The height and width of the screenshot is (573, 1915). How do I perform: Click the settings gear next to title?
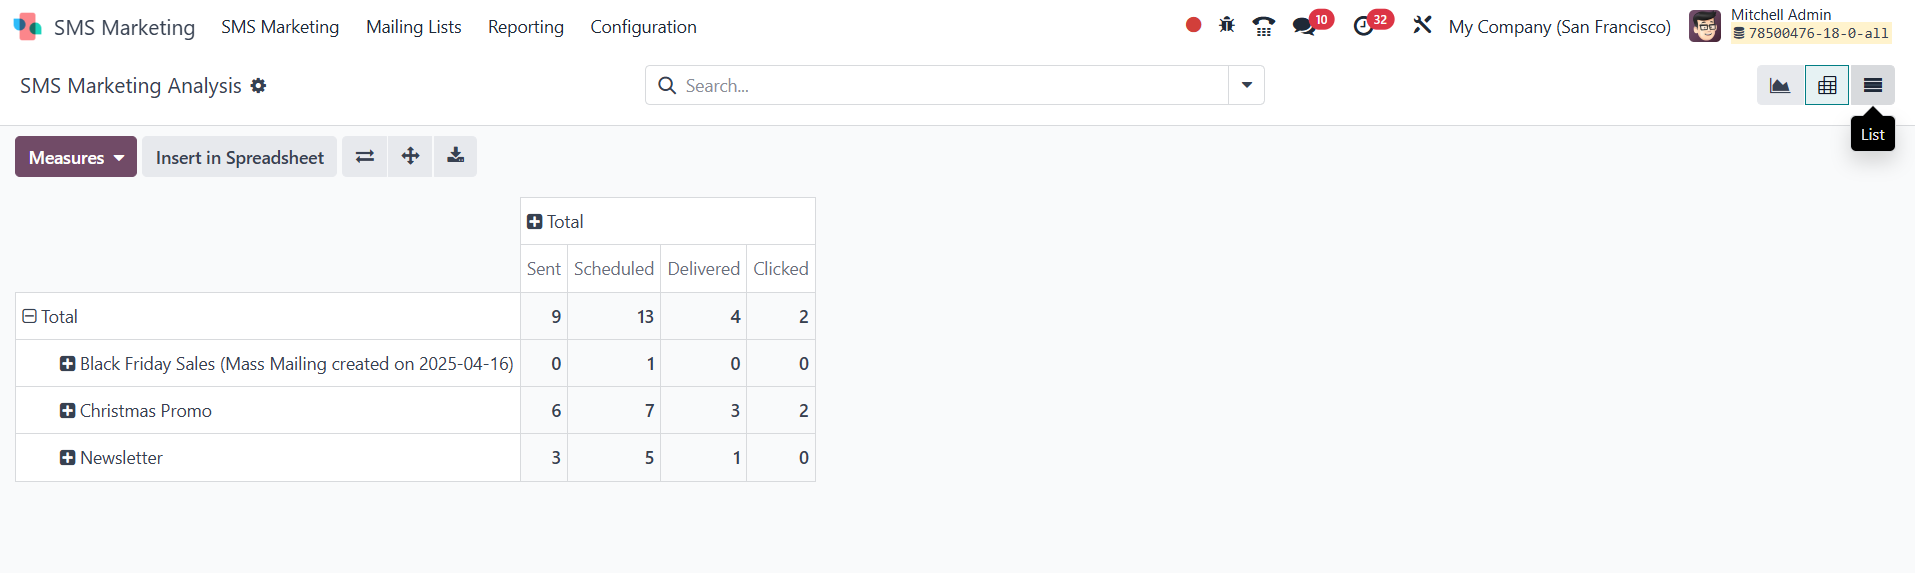tap(258, 86)
